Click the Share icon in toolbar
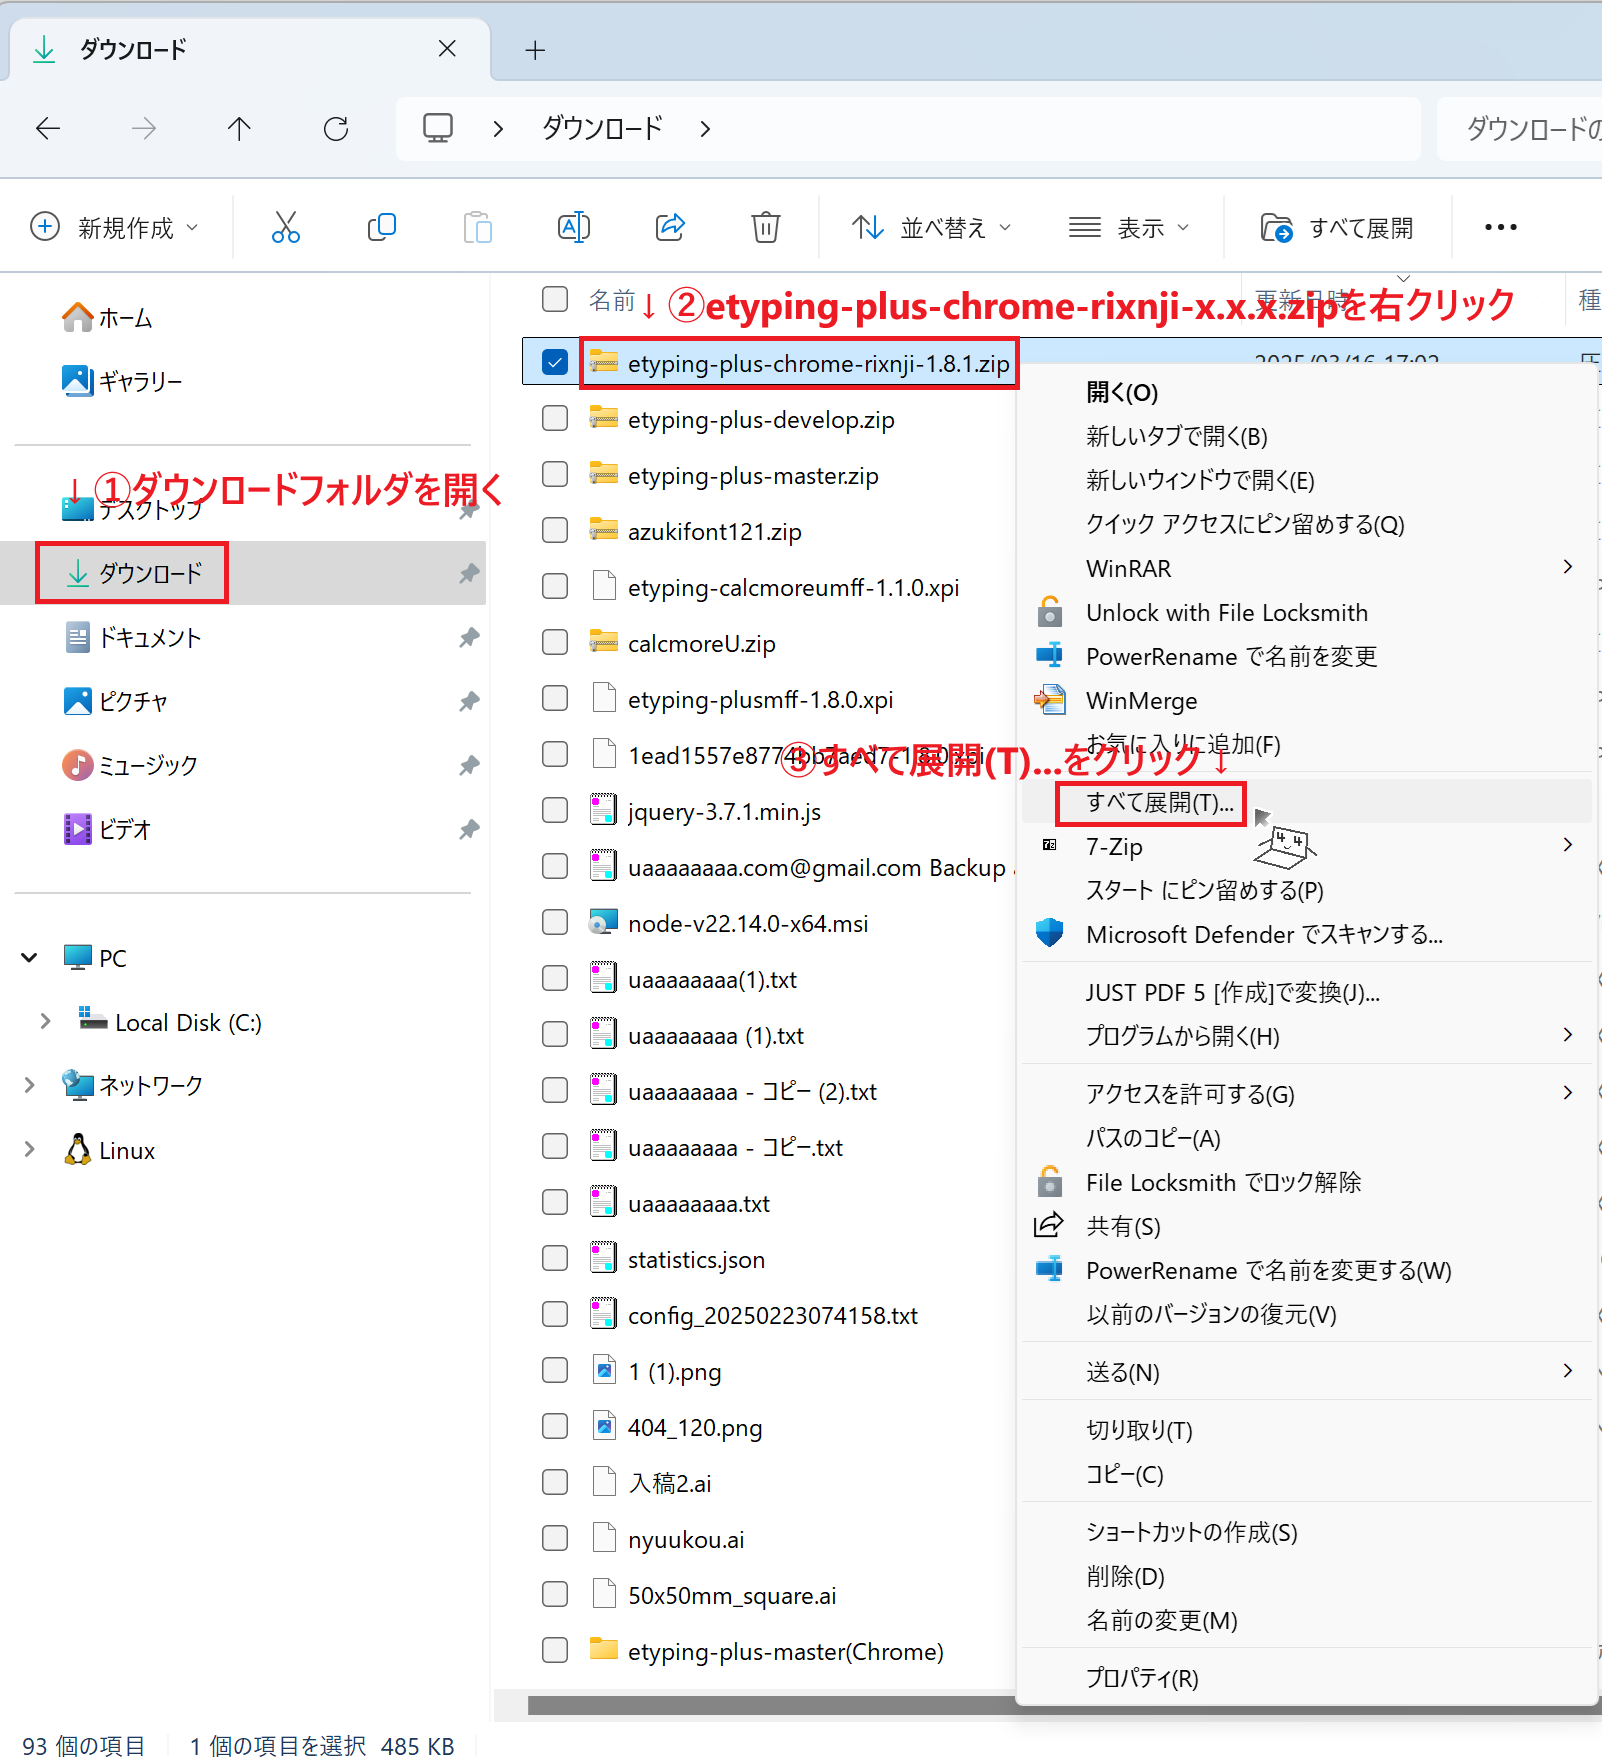 pyautogui.click(x=670, y=227)
